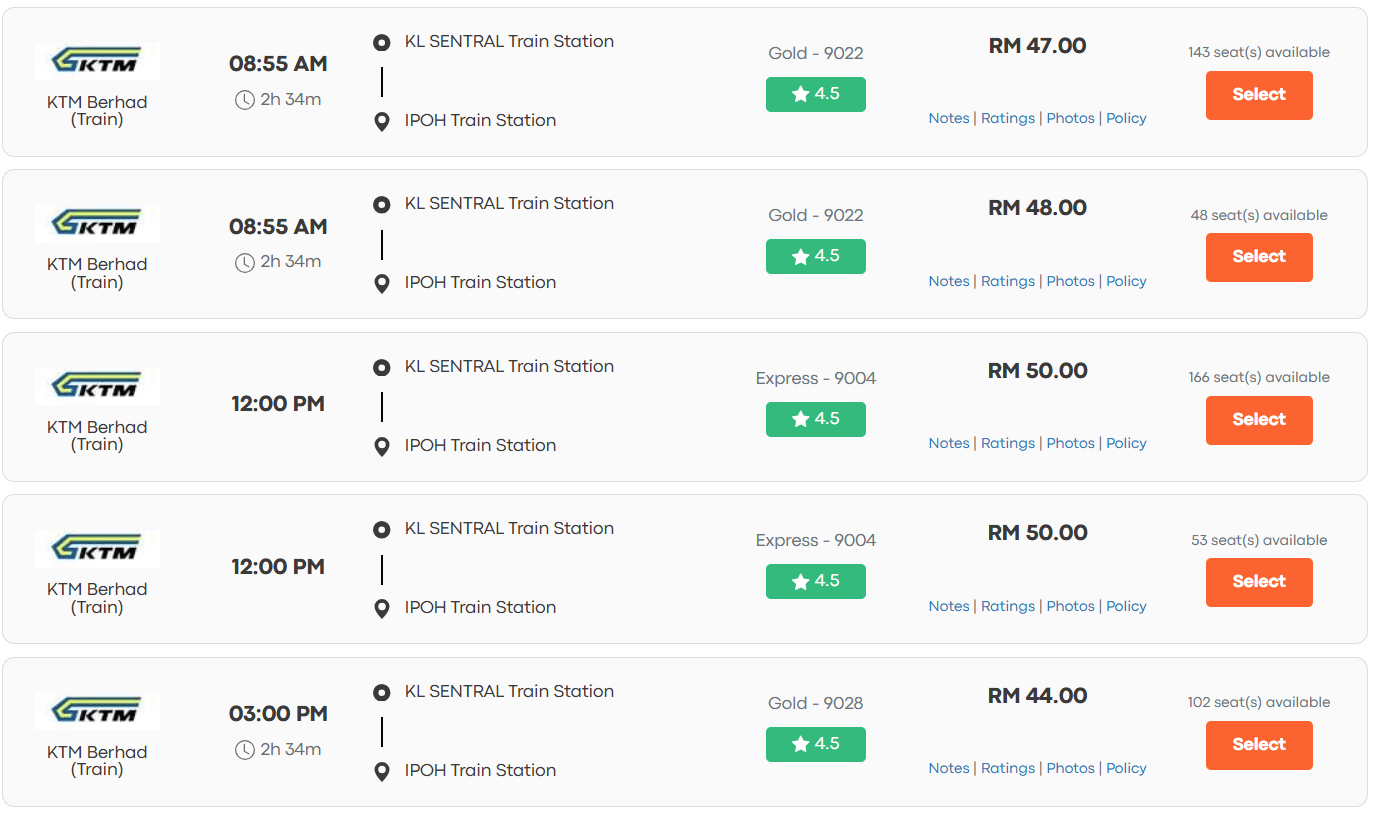Open Policy for 53-seat Express train
1375x816 pixels.
tap(1126, 606)
